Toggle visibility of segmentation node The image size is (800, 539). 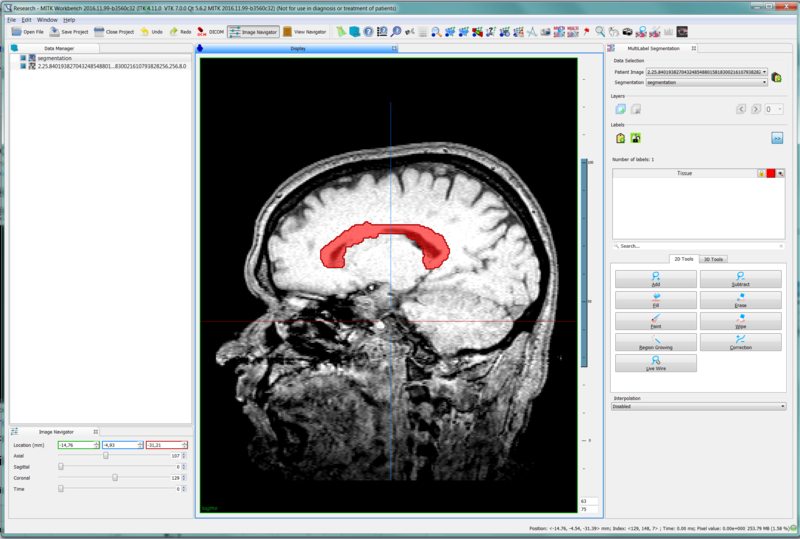coord(23,58)
